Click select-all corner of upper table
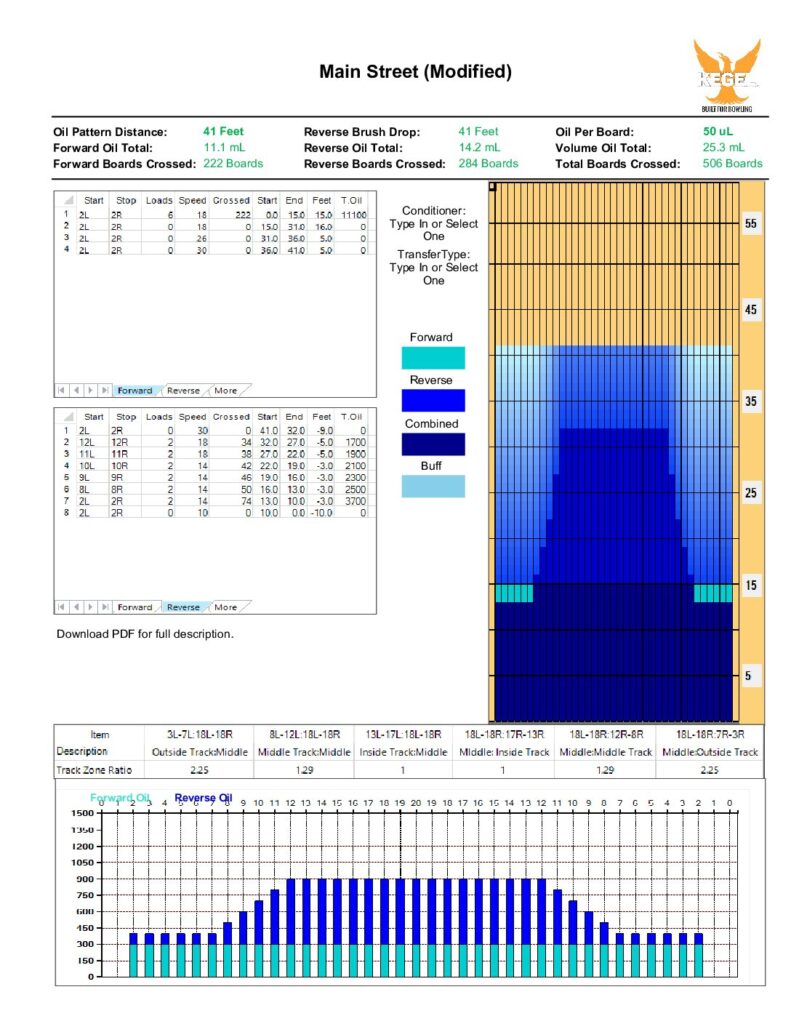 (67, 200)
